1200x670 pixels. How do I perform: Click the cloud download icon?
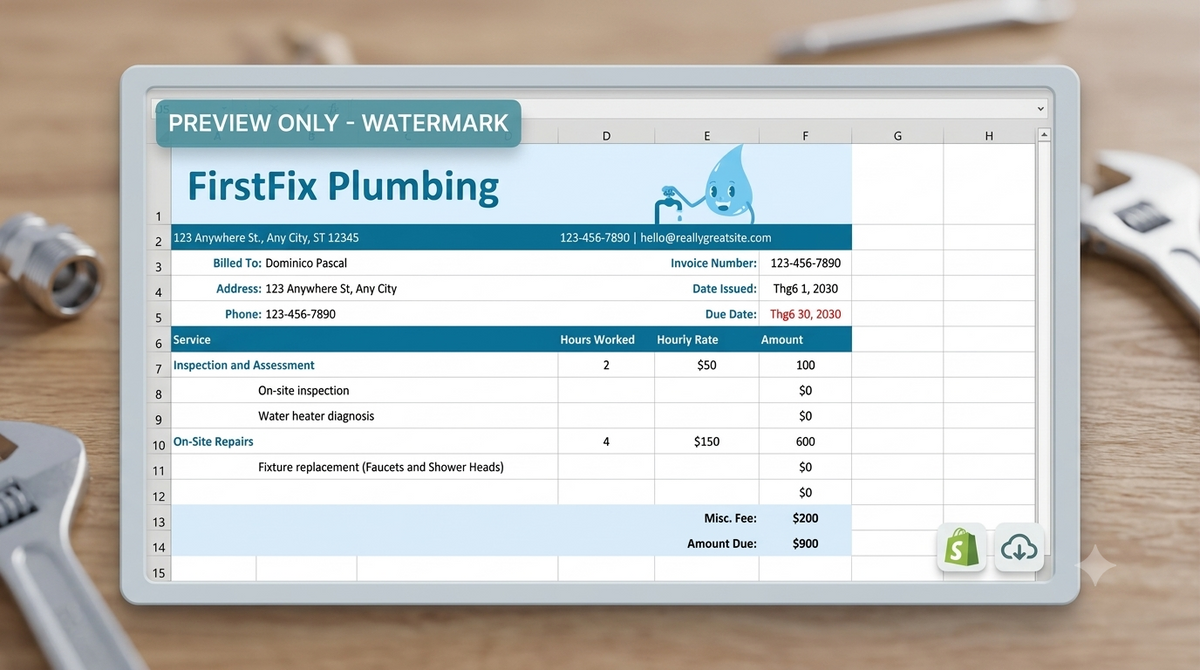pos(1019,548)
